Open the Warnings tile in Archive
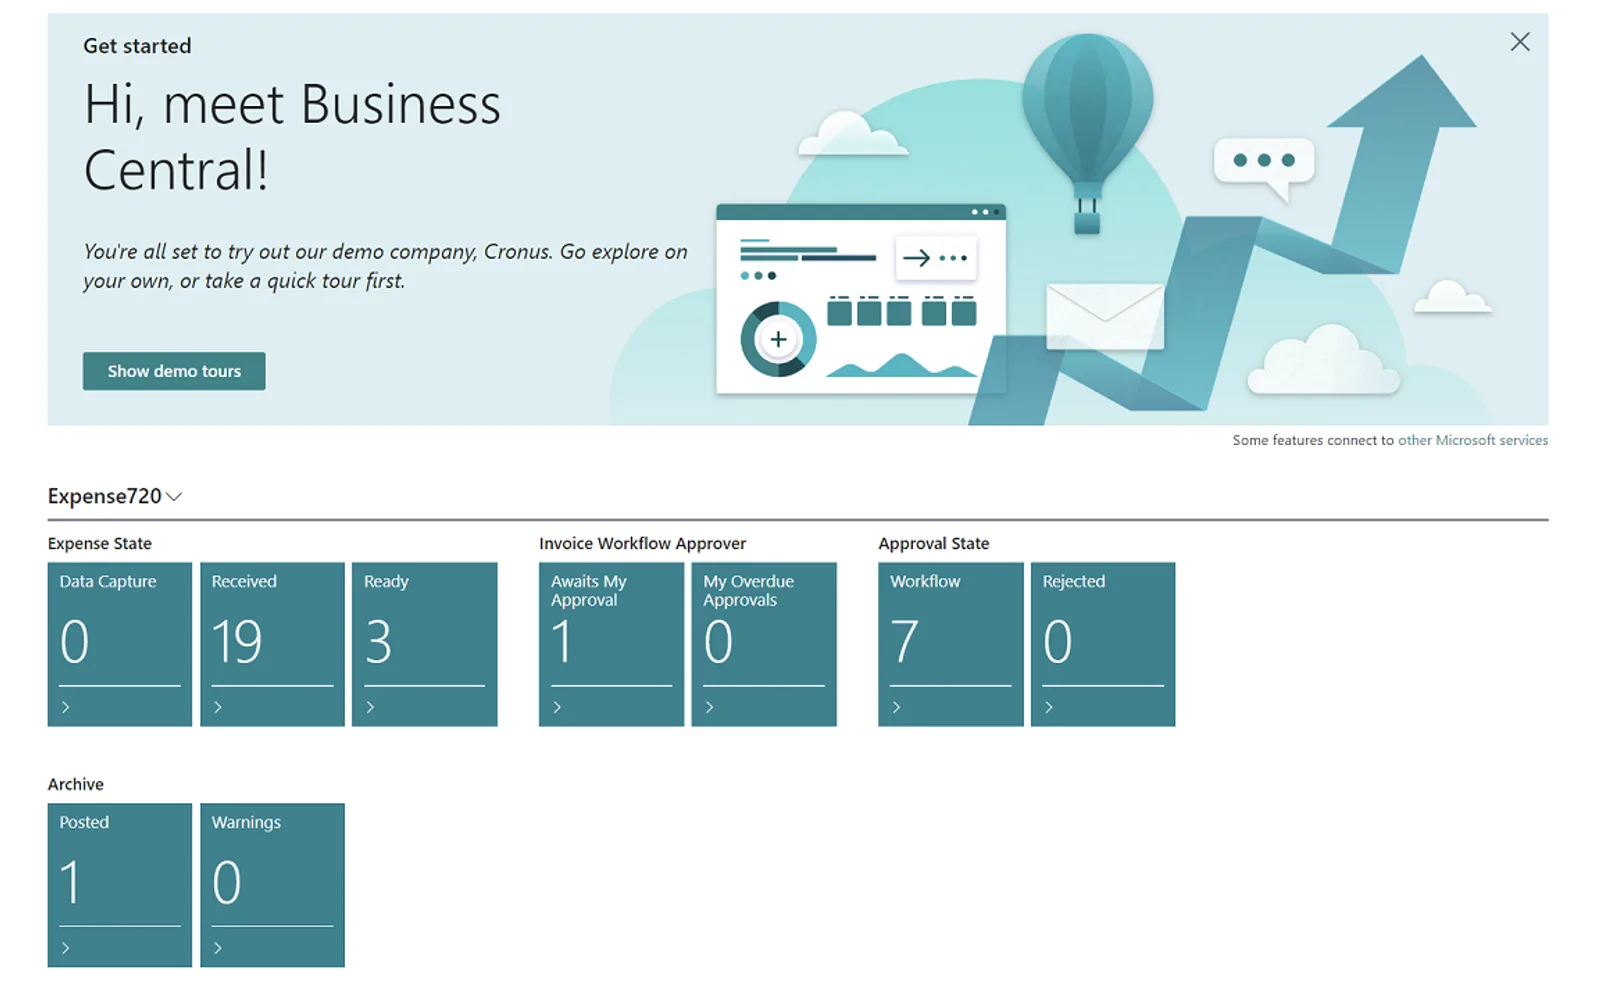1600x1000 pixels. (272, 885)
